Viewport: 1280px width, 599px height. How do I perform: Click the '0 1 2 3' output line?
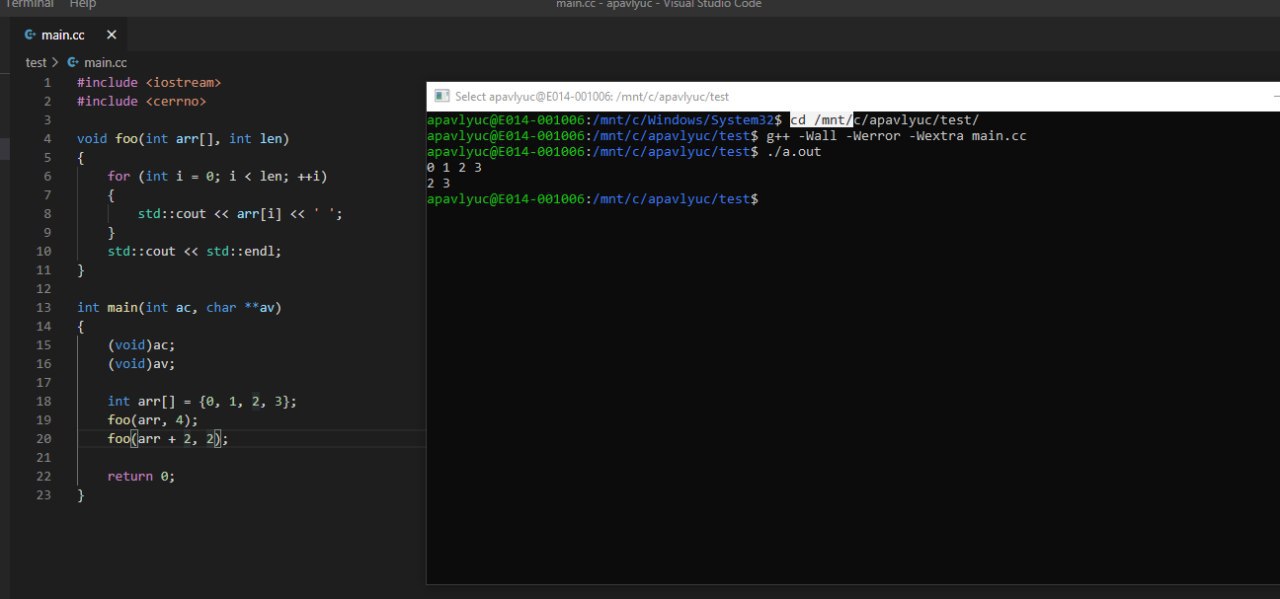tap(454, 167)
